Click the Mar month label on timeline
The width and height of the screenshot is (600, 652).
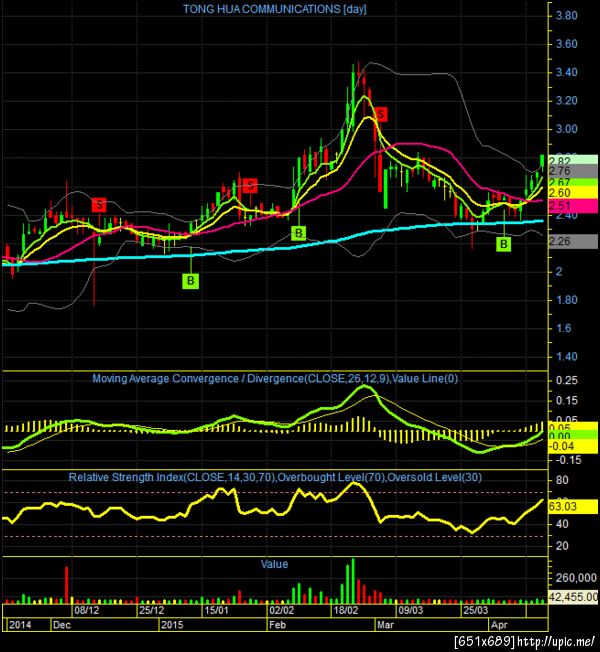pos(385,625)
